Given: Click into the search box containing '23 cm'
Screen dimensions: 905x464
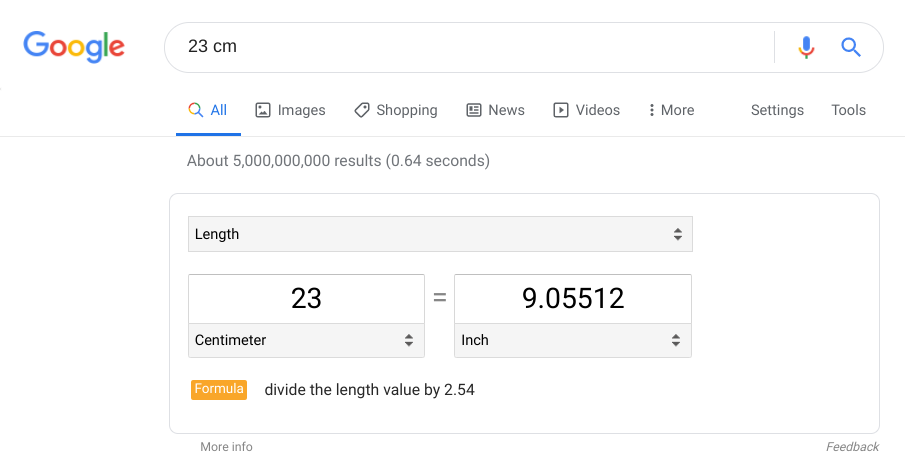Looking at the screenshot, I should 470,47.
